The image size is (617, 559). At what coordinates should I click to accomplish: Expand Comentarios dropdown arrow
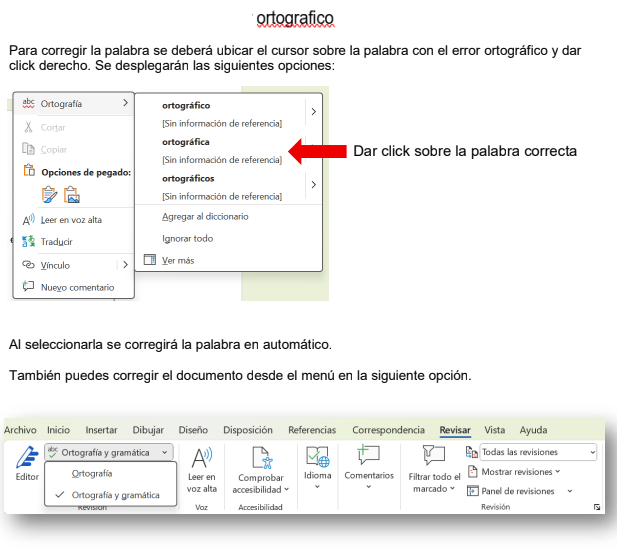pos(369,487)
